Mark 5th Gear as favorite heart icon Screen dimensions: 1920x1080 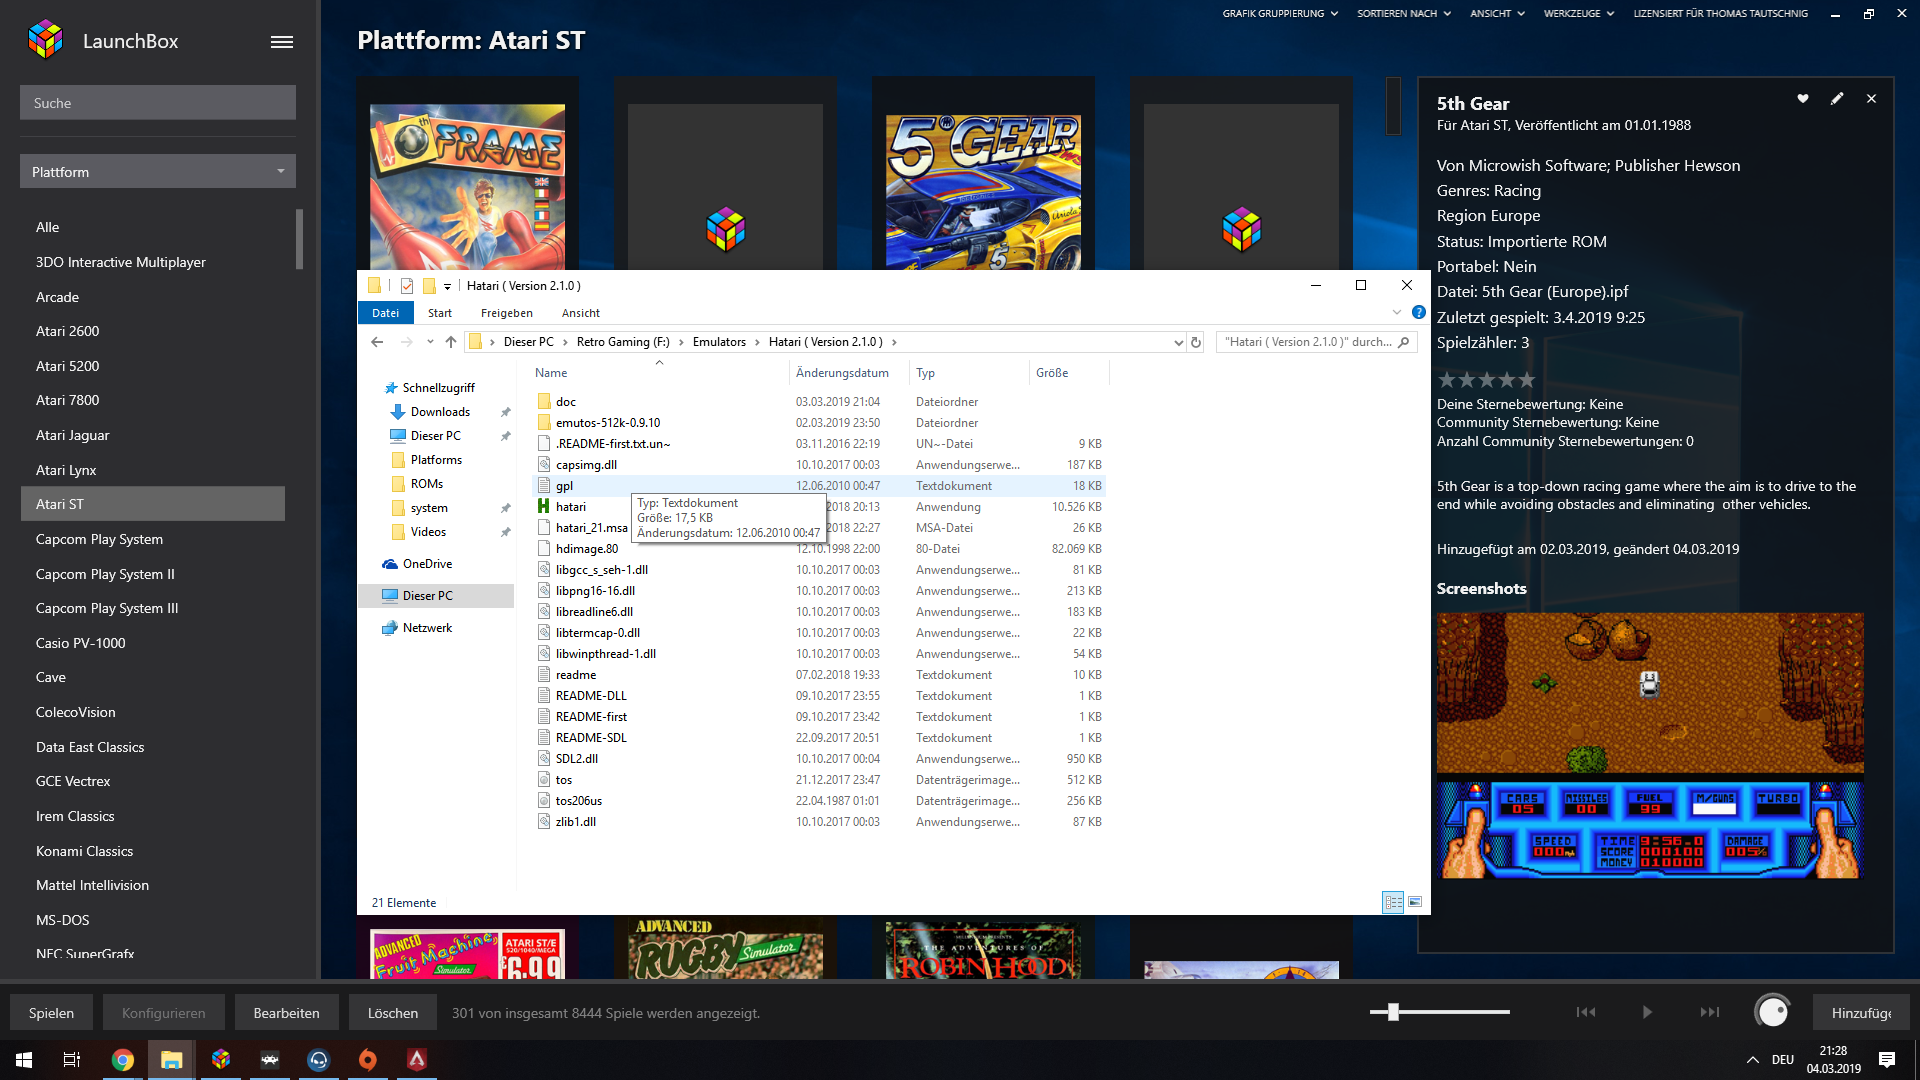click(1803, 99)
